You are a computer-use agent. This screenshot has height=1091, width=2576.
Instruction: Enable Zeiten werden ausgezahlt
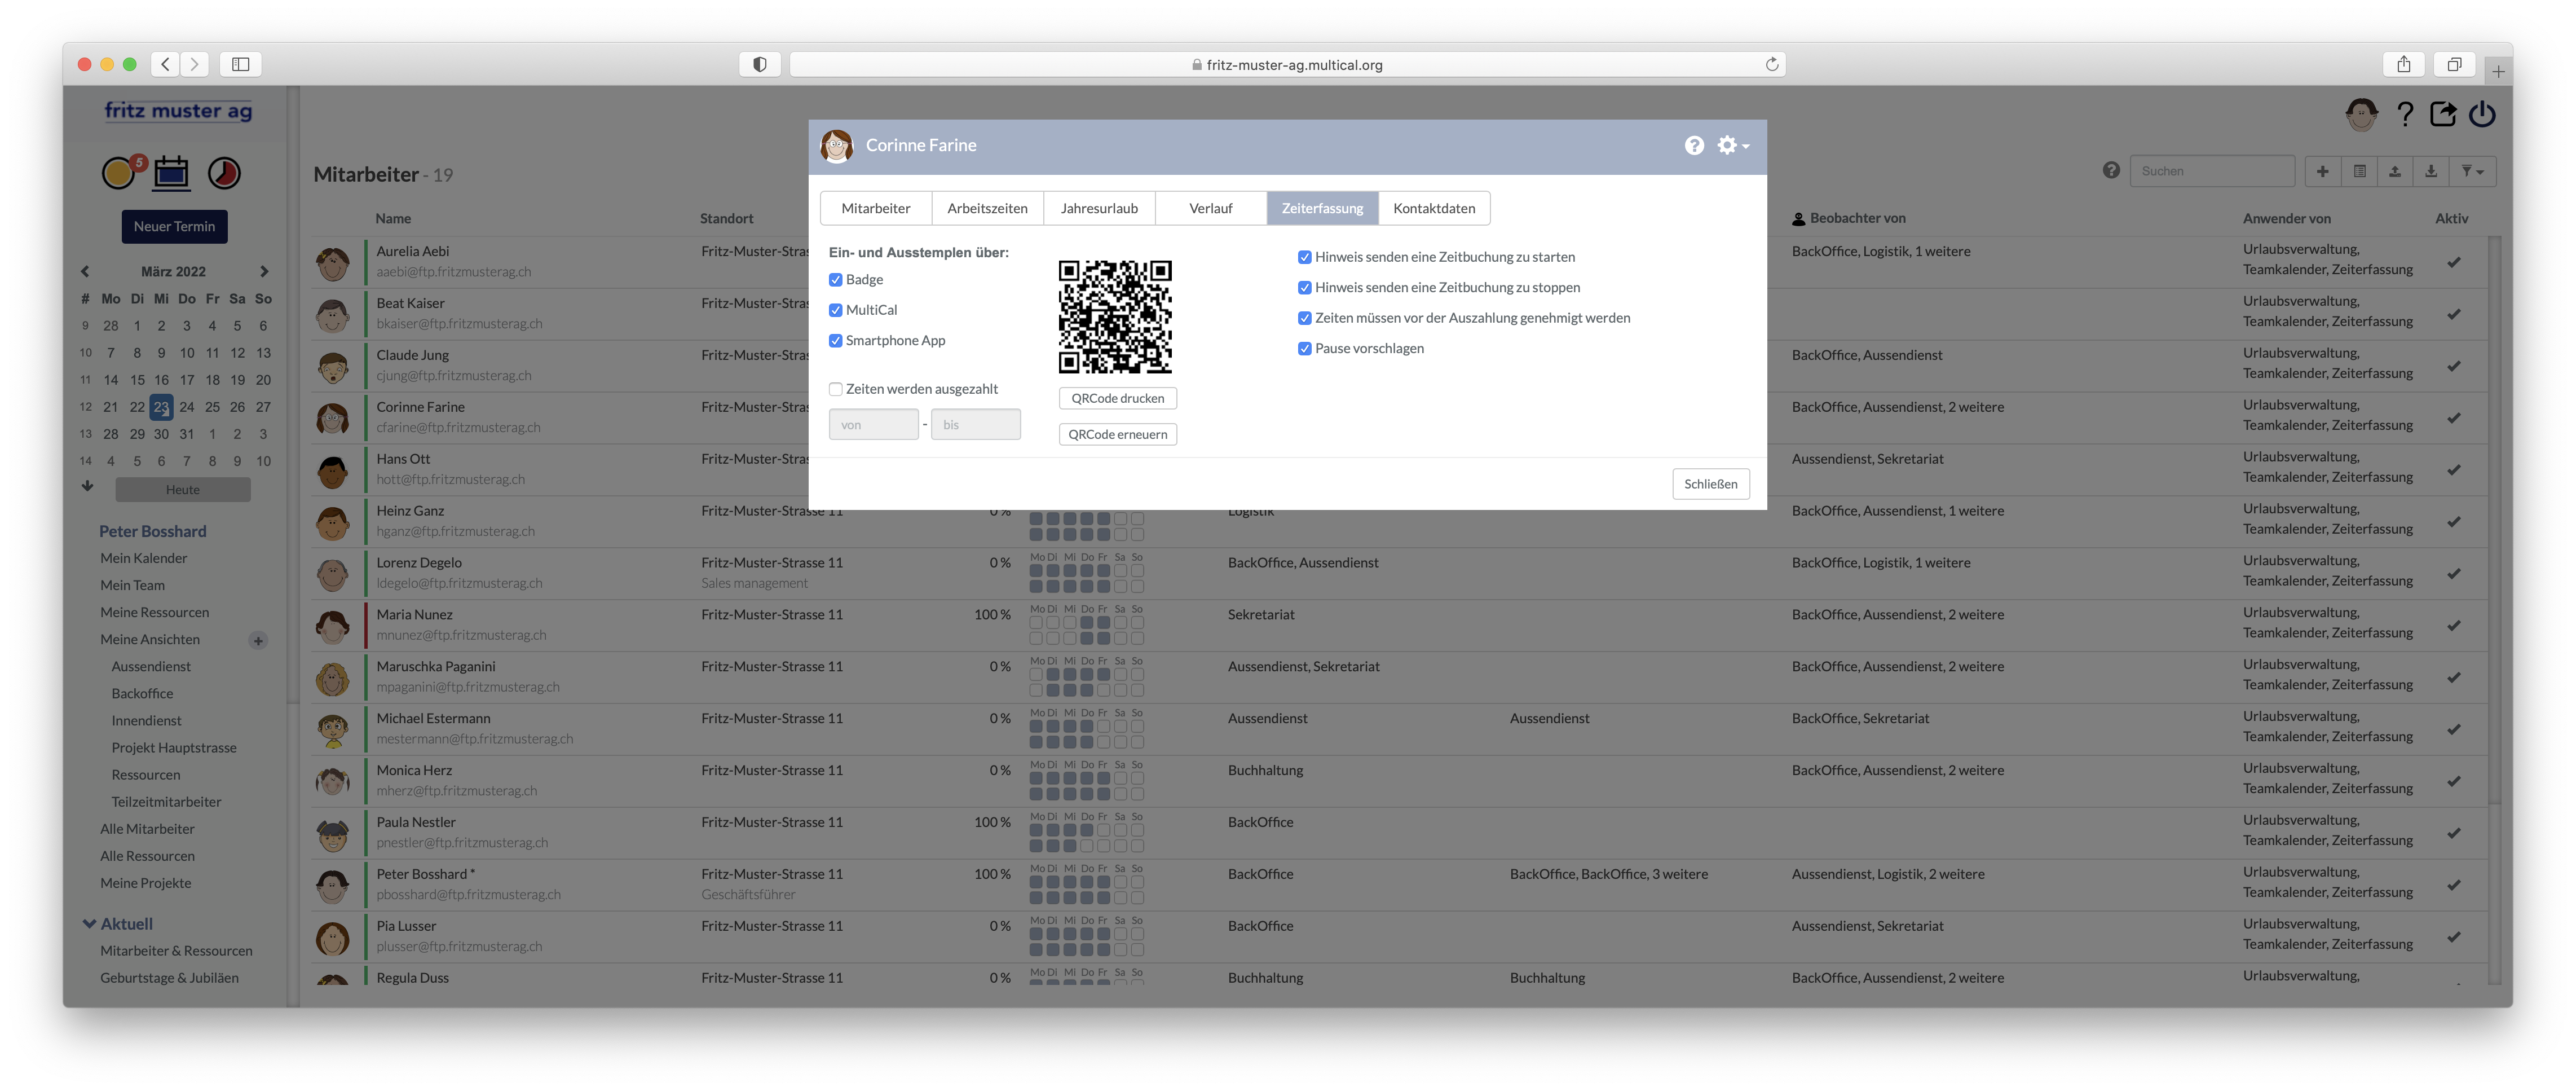coord(835,389)
